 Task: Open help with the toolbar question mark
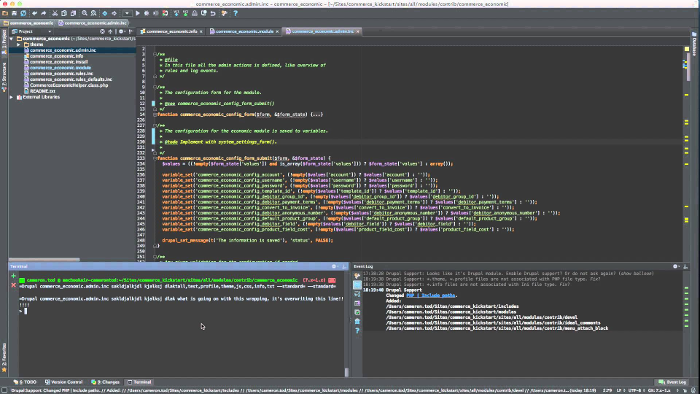tap(235, 13)
